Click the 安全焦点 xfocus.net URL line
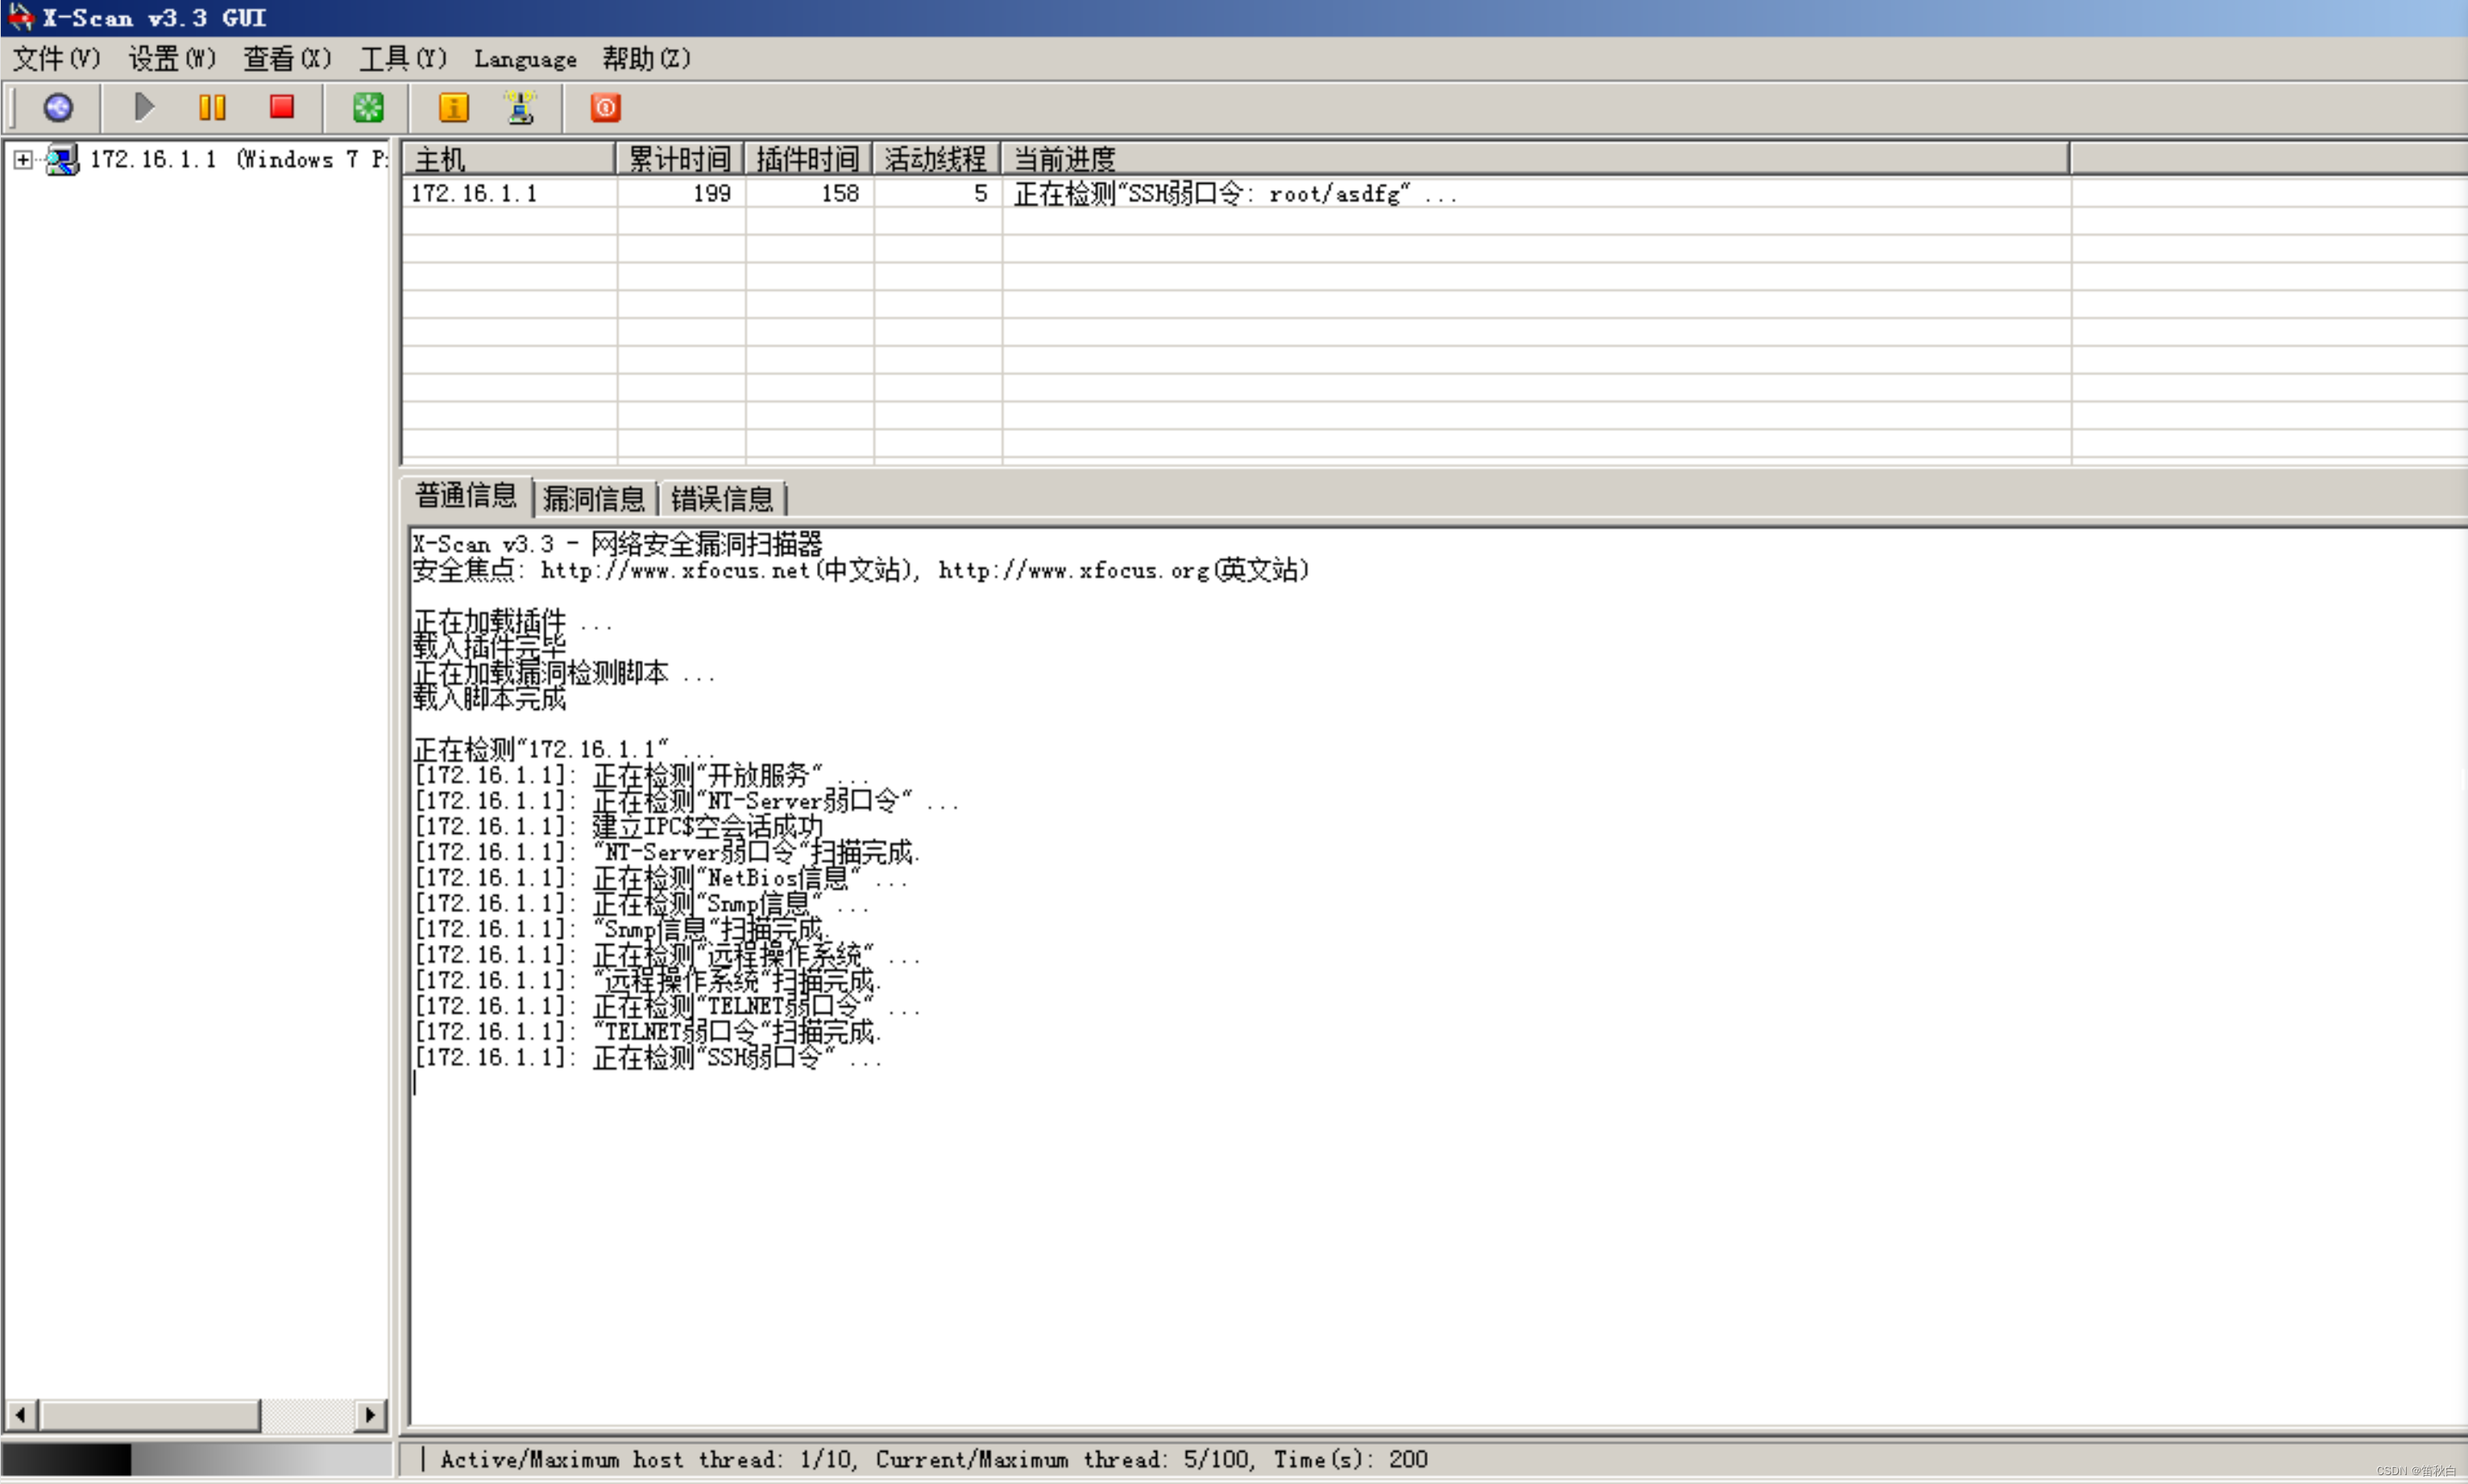The height and width of the screenshot is (1484, 2468). point(861,570)
